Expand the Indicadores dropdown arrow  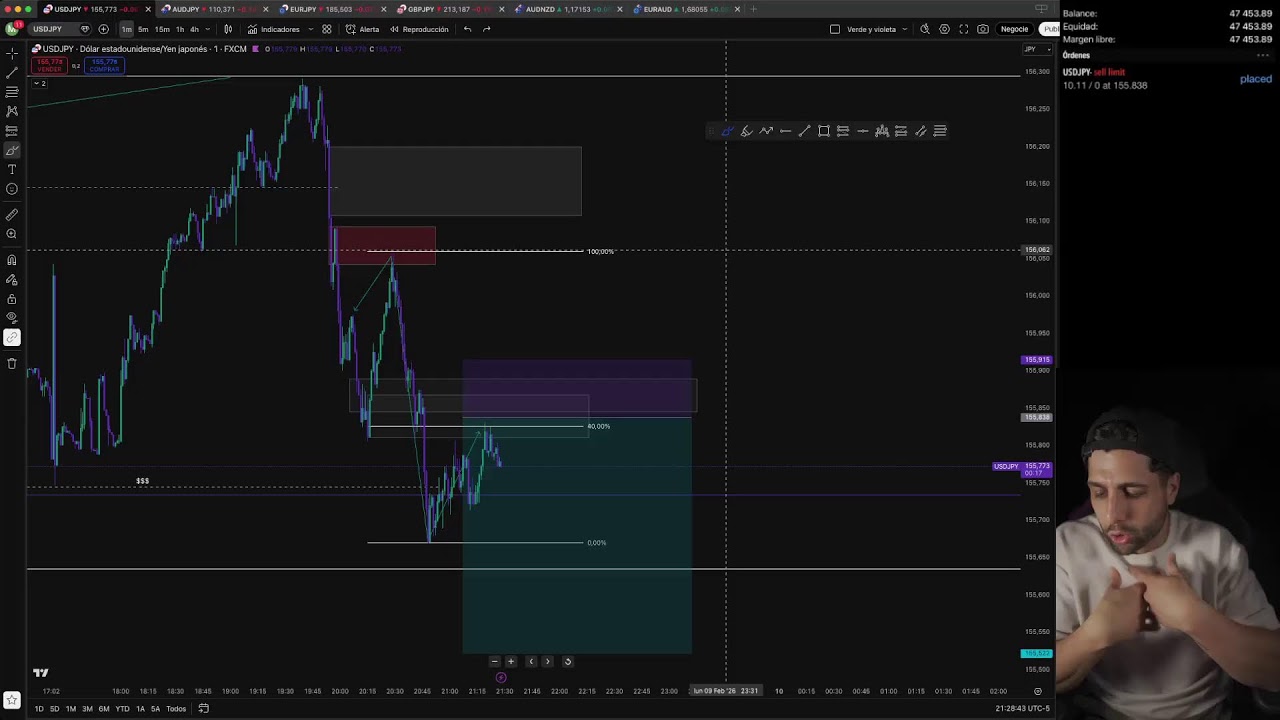point(311,29)
